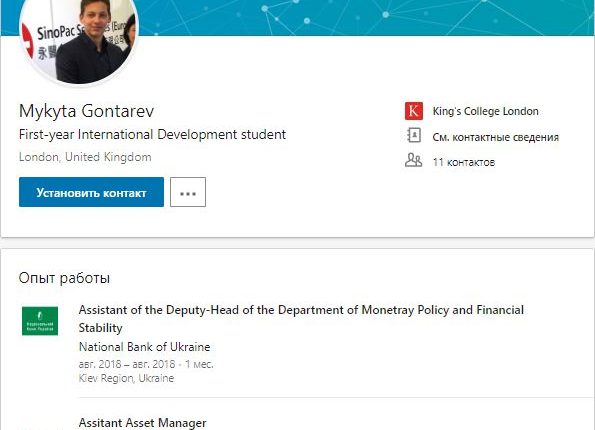Open the Assistant of the Deputy-Head position title
The height and width of the screenshot is (430, 595).
tap(301, 319)
